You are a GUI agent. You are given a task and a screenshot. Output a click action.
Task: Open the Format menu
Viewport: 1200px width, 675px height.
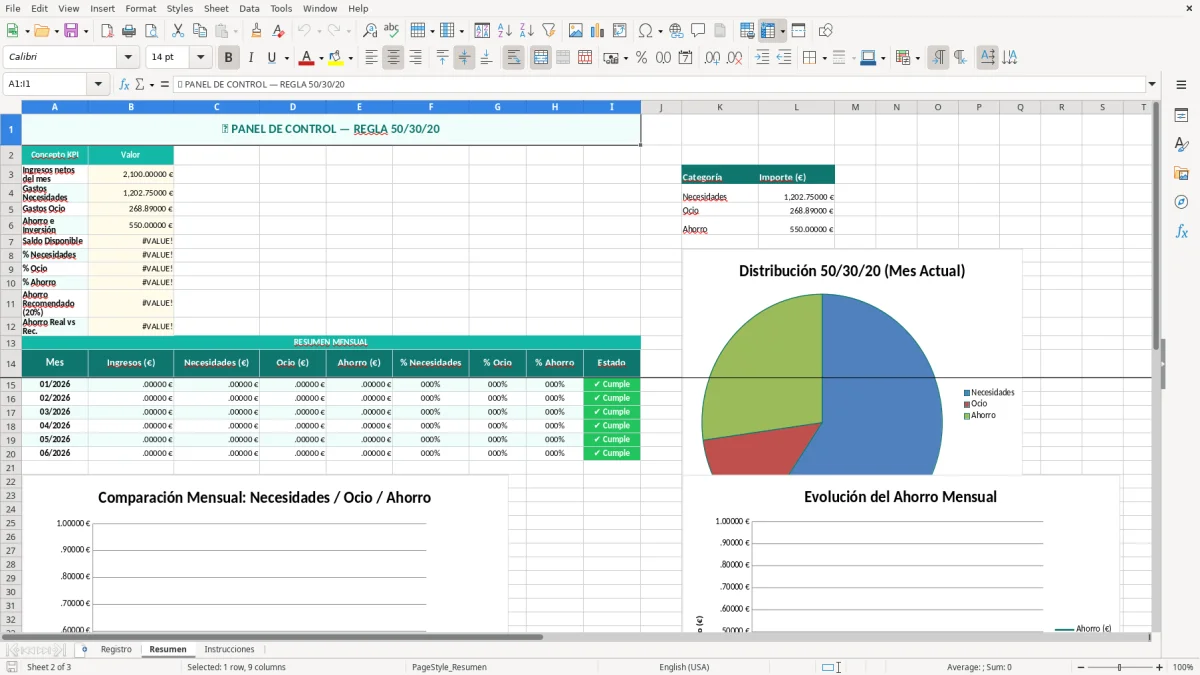click(140, 8)
